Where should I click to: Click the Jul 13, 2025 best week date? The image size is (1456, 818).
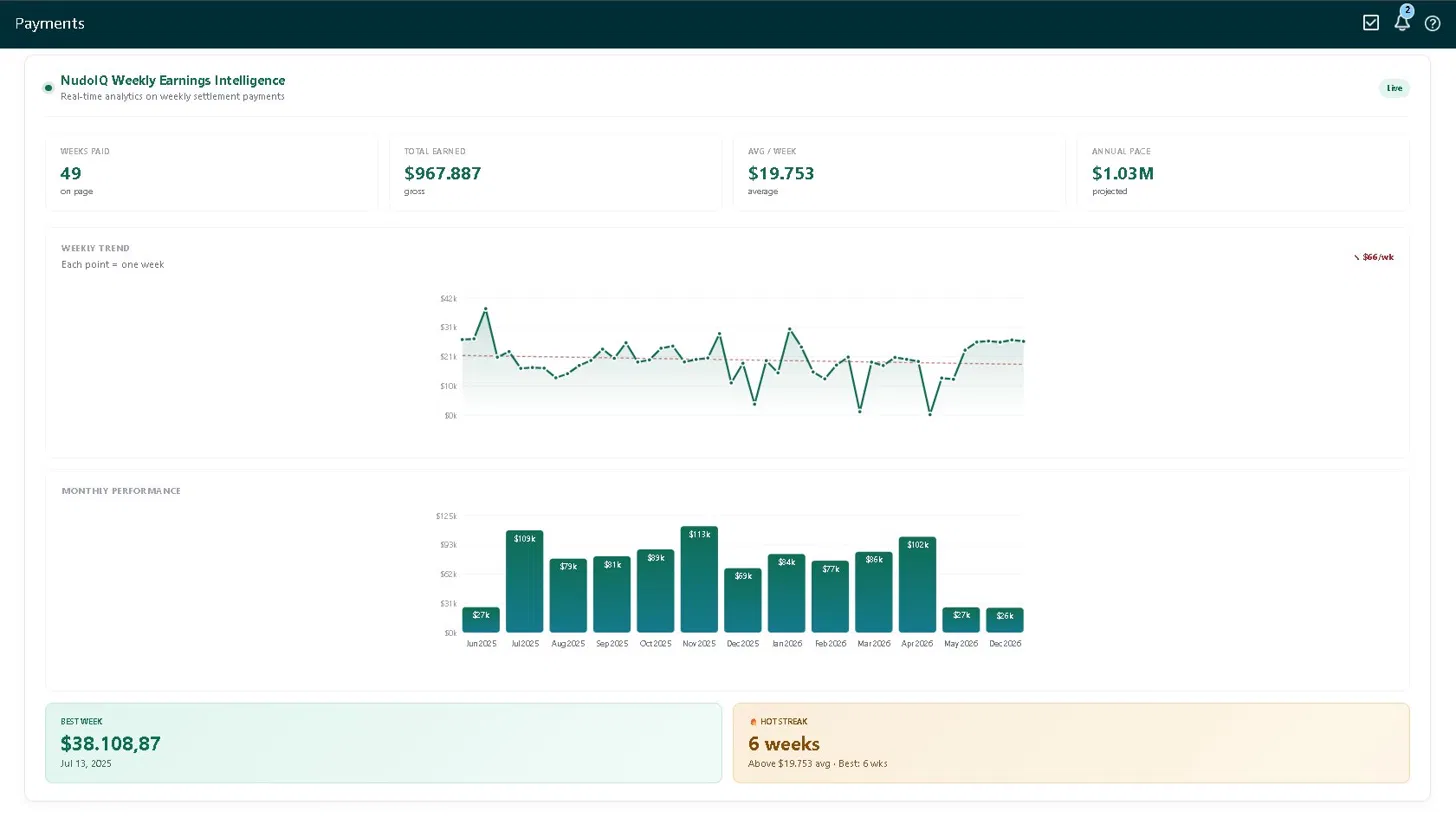point(86,764)
